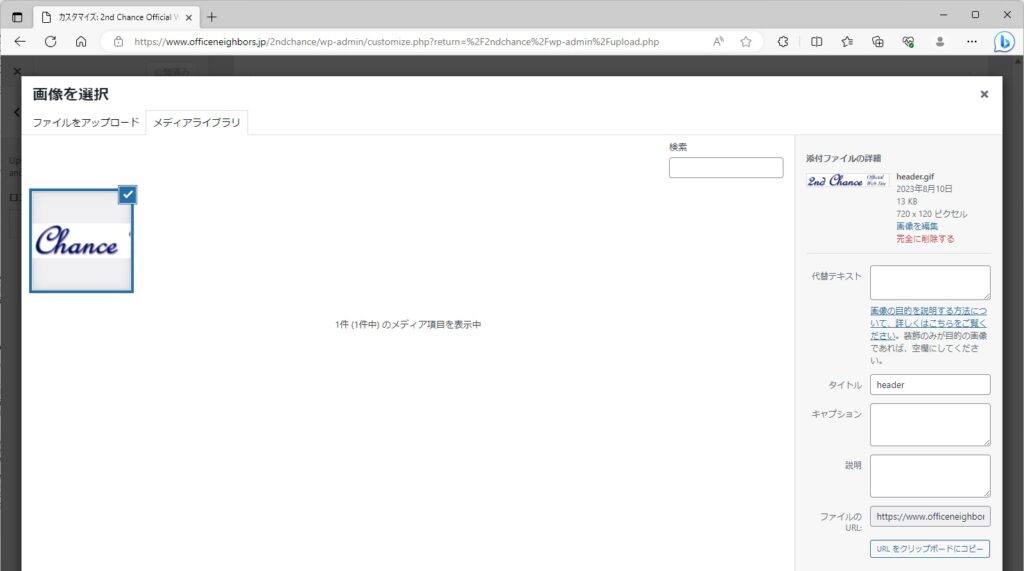Go to the browser home icon
Viewport: 1024px width, 571px height.
81,42
